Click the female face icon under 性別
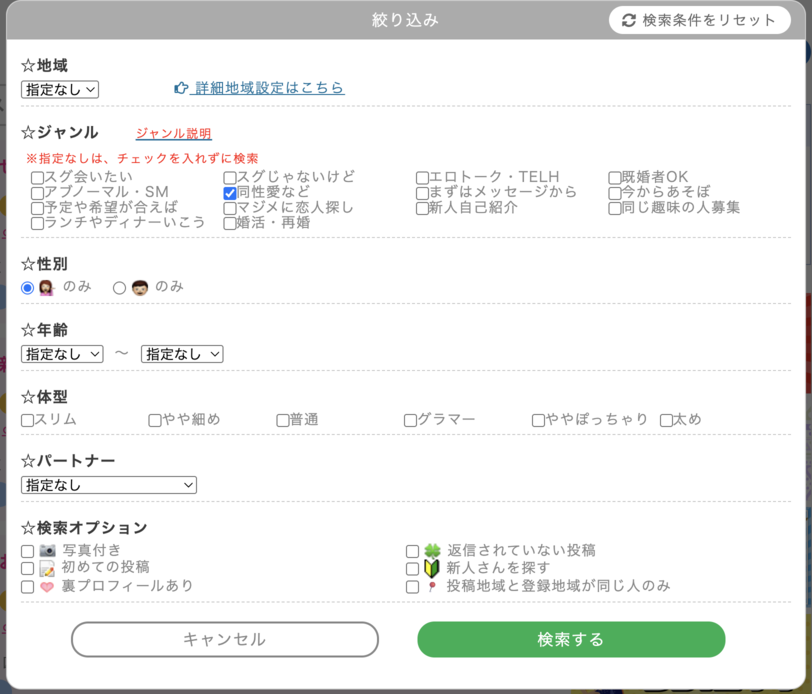Viewport: 812px width, 694px height. coord(46,288)
